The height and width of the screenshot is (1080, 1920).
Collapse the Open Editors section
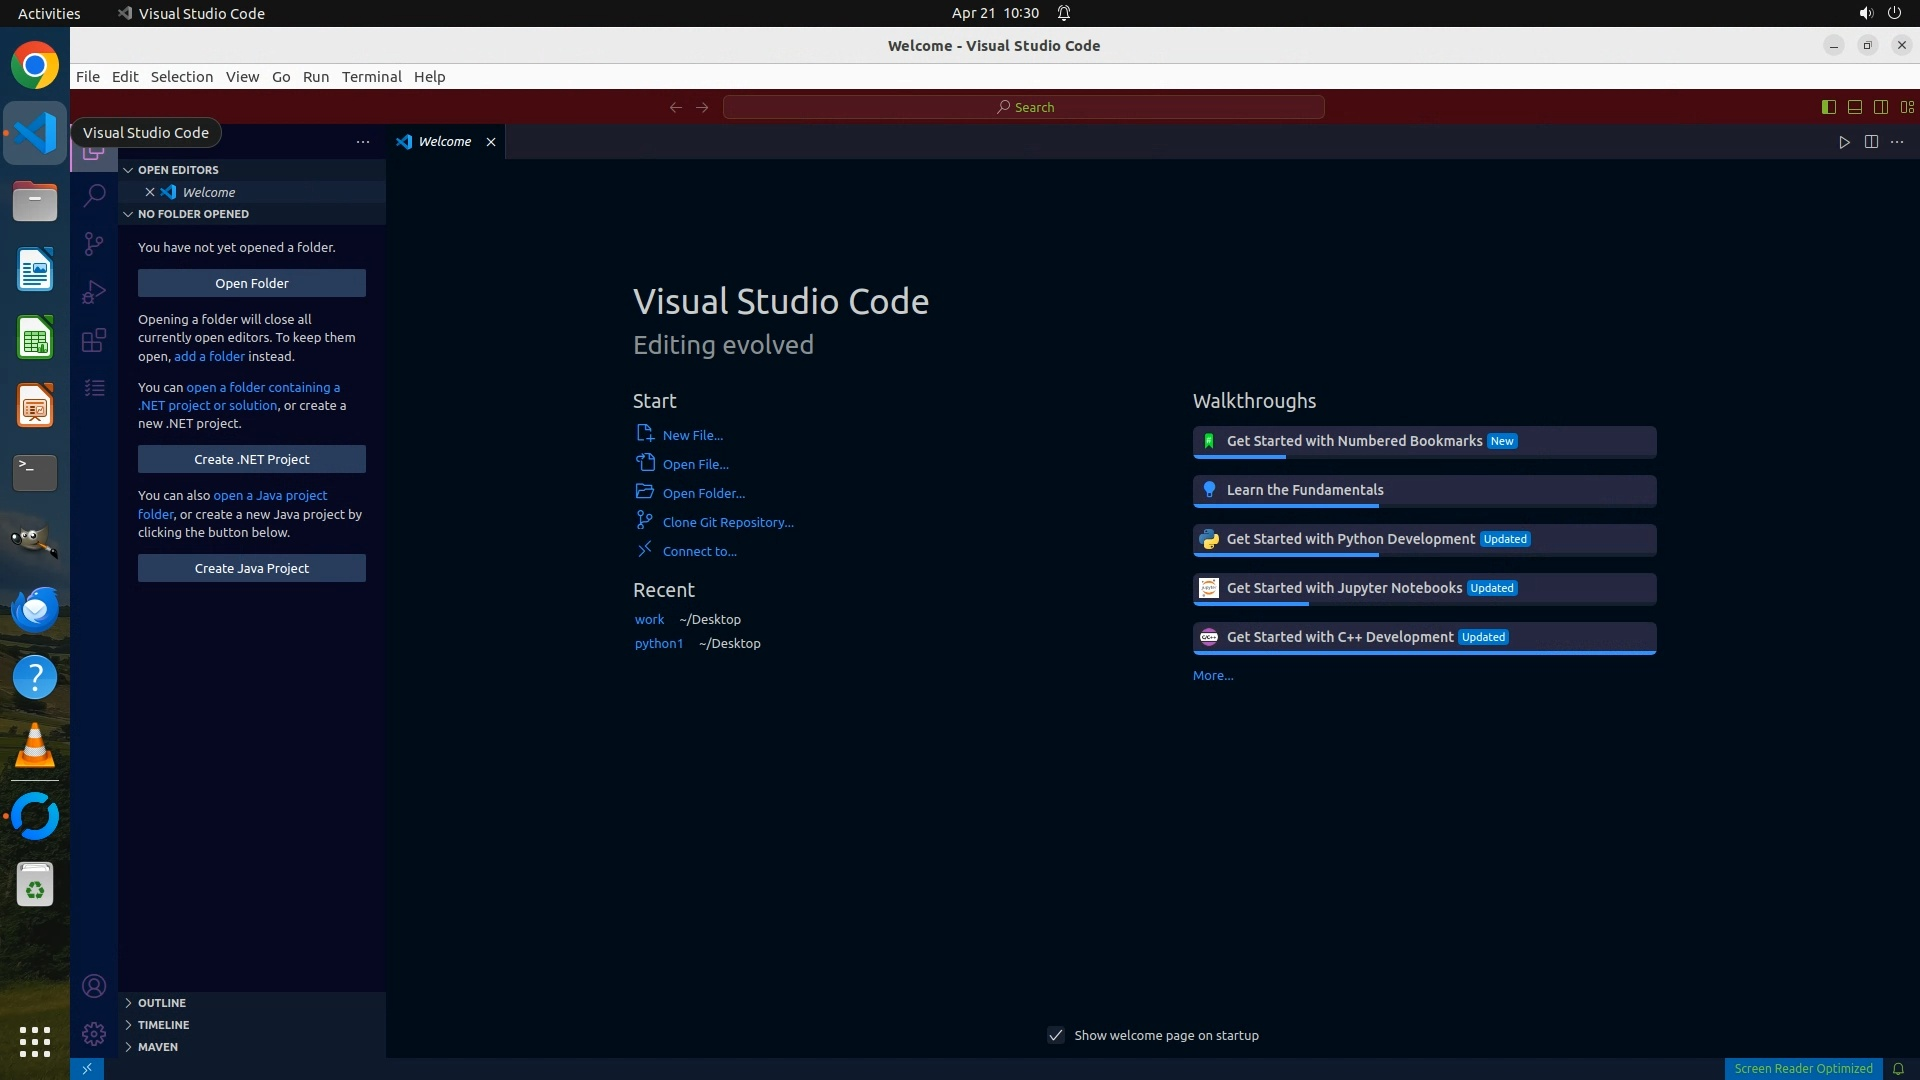[x=177, y=170]
